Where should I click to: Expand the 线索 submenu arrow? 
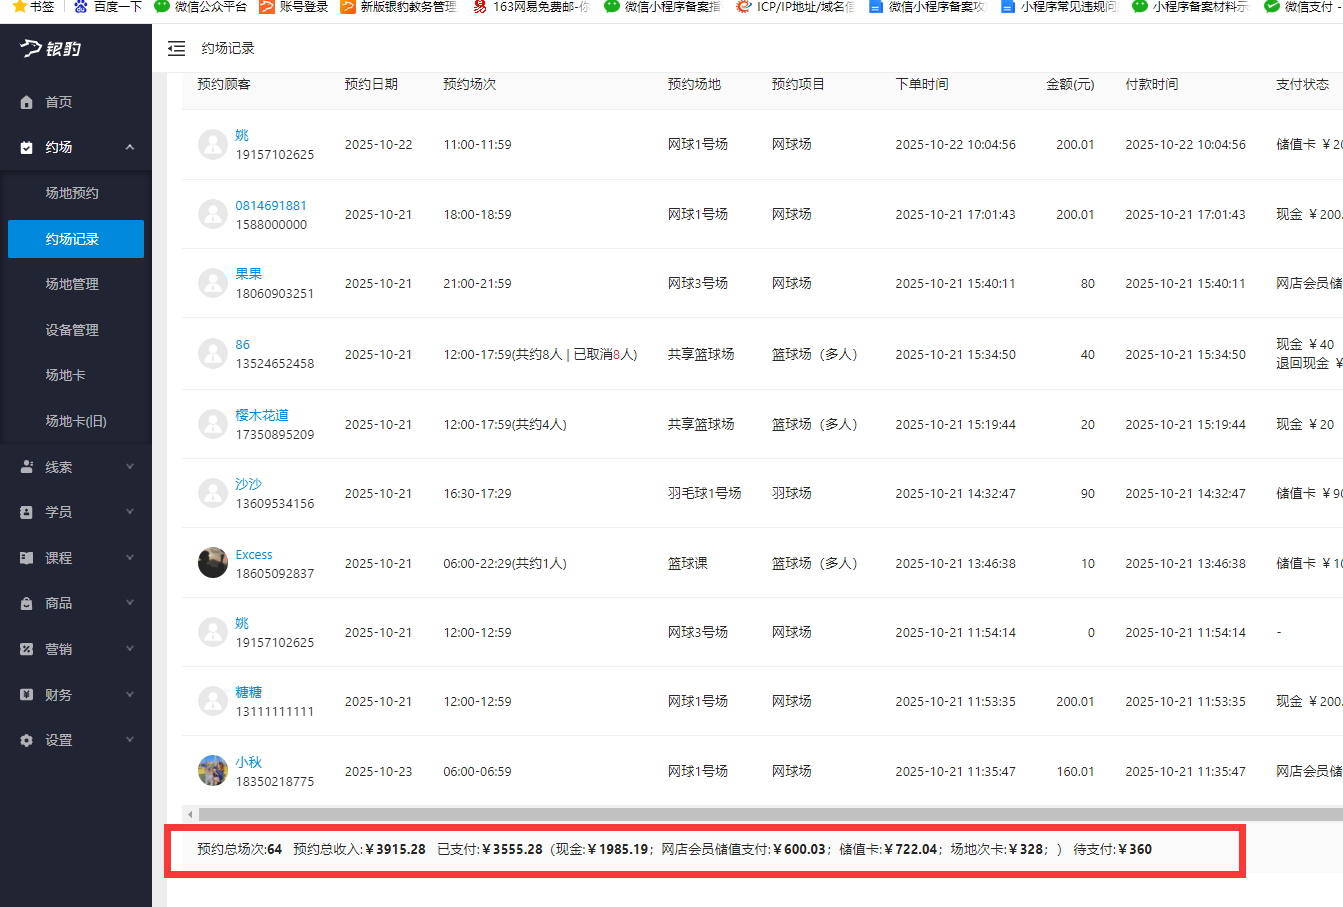click(130, 467)
